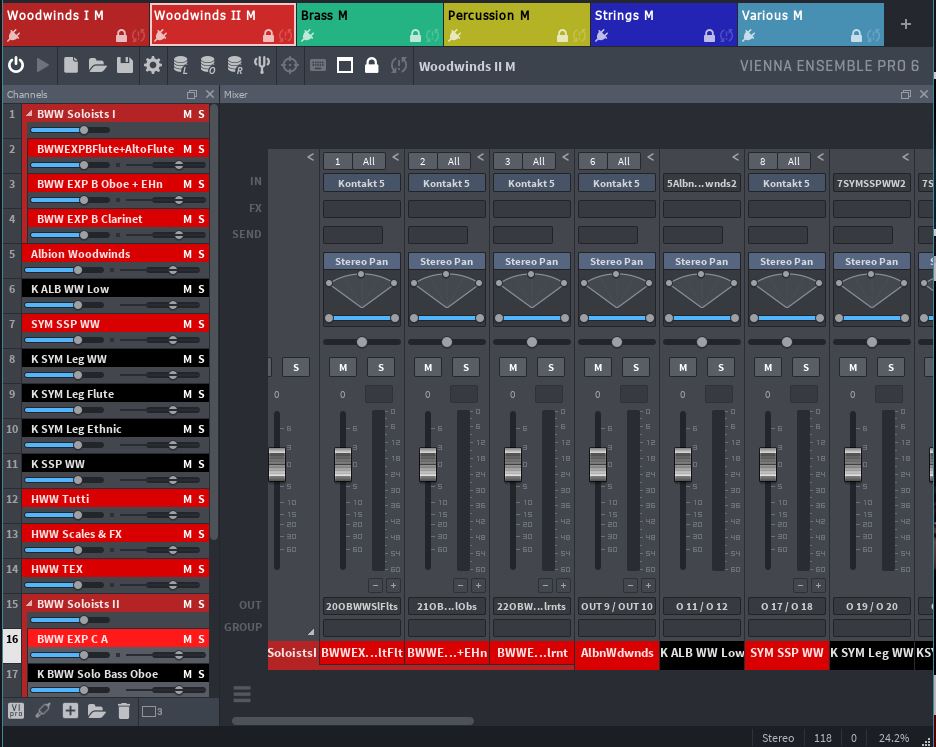Viewport: 936px width, 747px height.
Task: Open the Kontakt 5 plugin on the BWWEX...ltFlt strip
Action: click(x=362, y=183)
